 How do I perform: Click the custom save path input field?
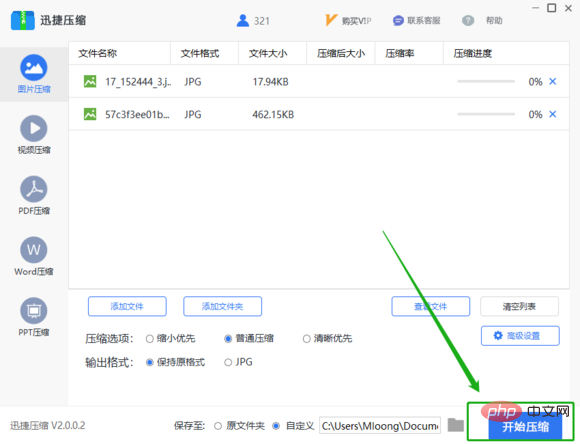(380, 426)
